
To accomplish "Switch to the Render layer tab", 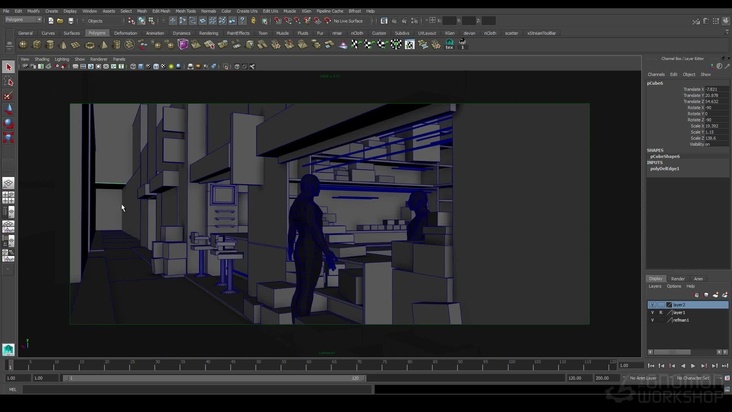I will click(677, 278).
